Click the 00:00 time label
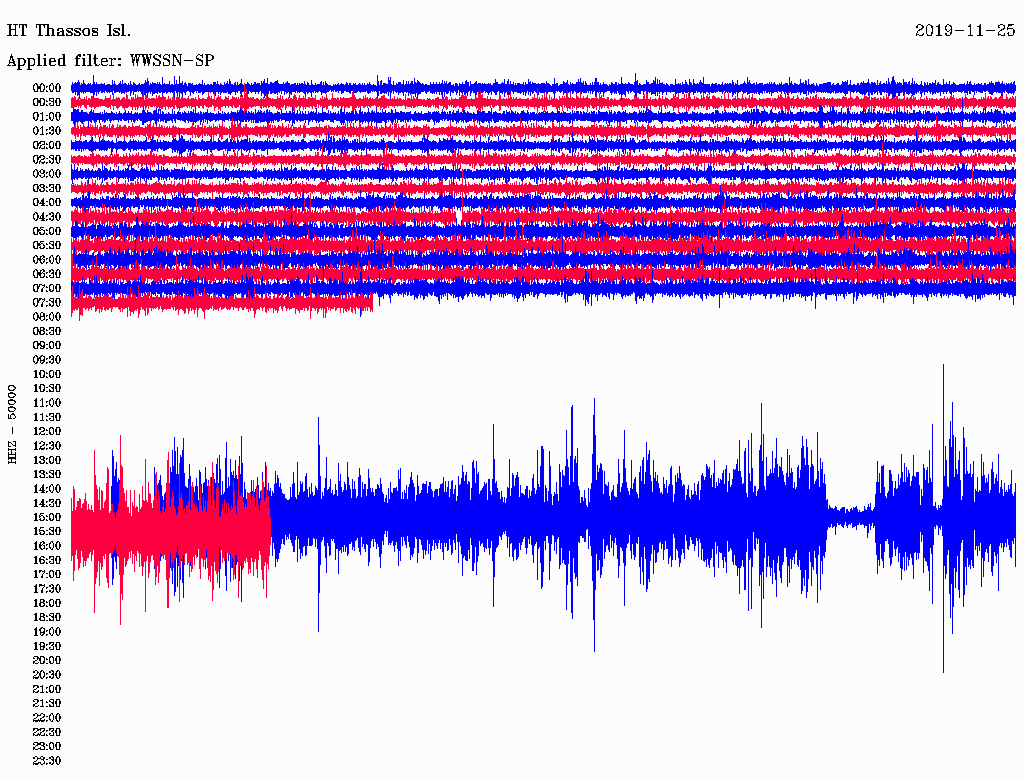The image size is (1024, 780). [47, 88]
